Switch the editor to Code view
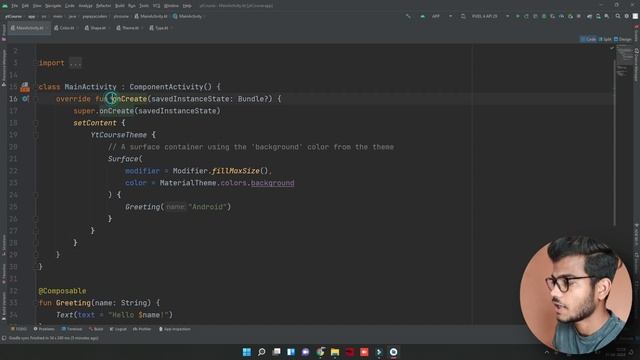The height and width of the screenshot is (360, 640). tap(588, 39)
